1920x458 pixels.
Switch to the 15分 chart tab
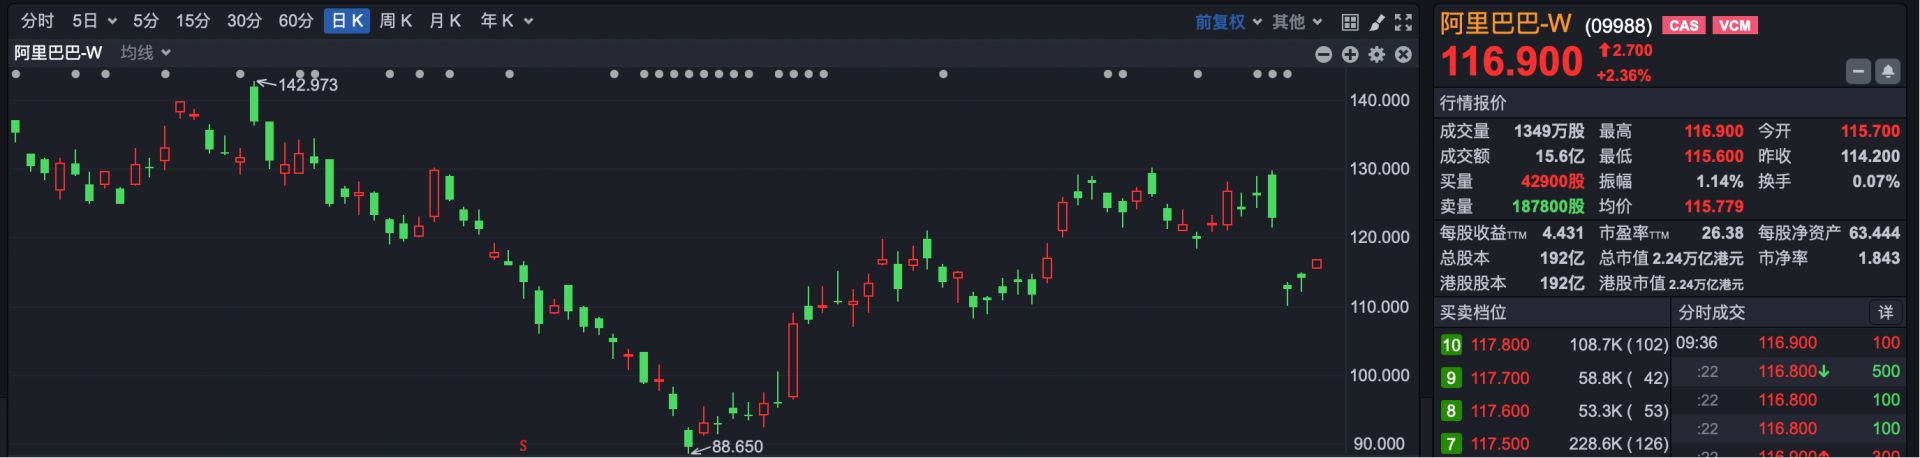pos(193,21)
